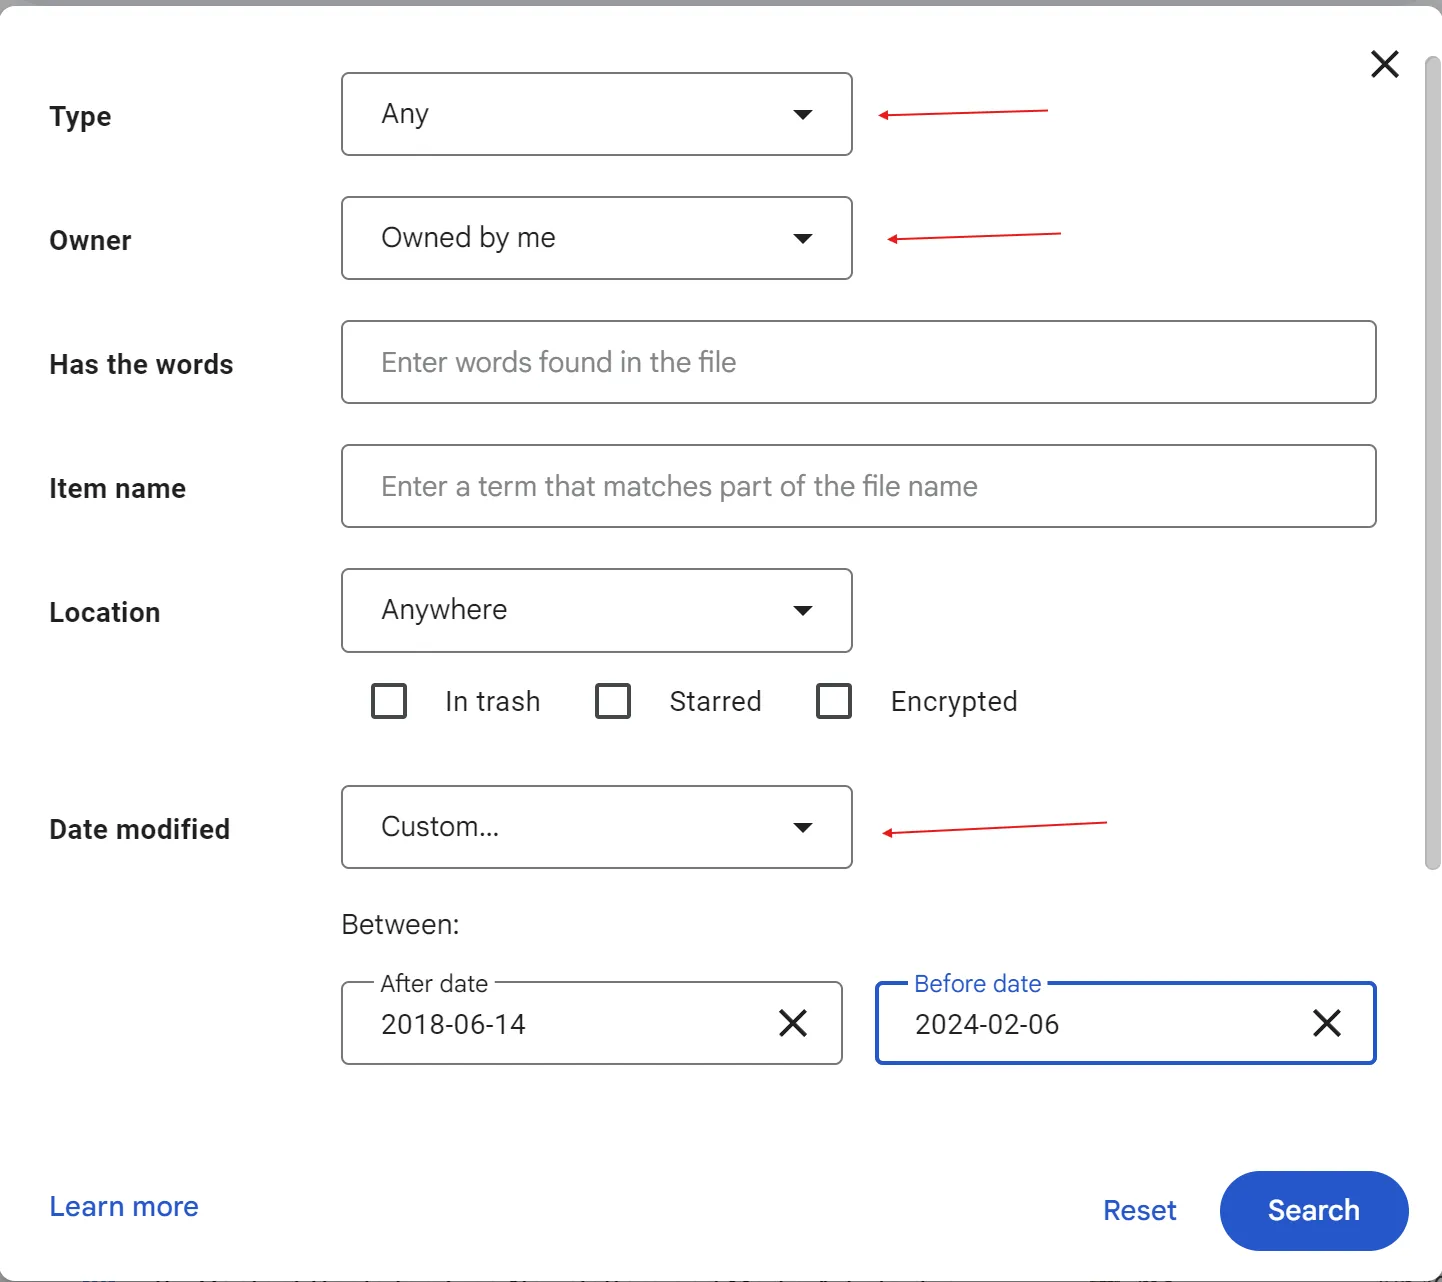Open the Learn more link
Screen dimensions: 1442x1282
124,1207
